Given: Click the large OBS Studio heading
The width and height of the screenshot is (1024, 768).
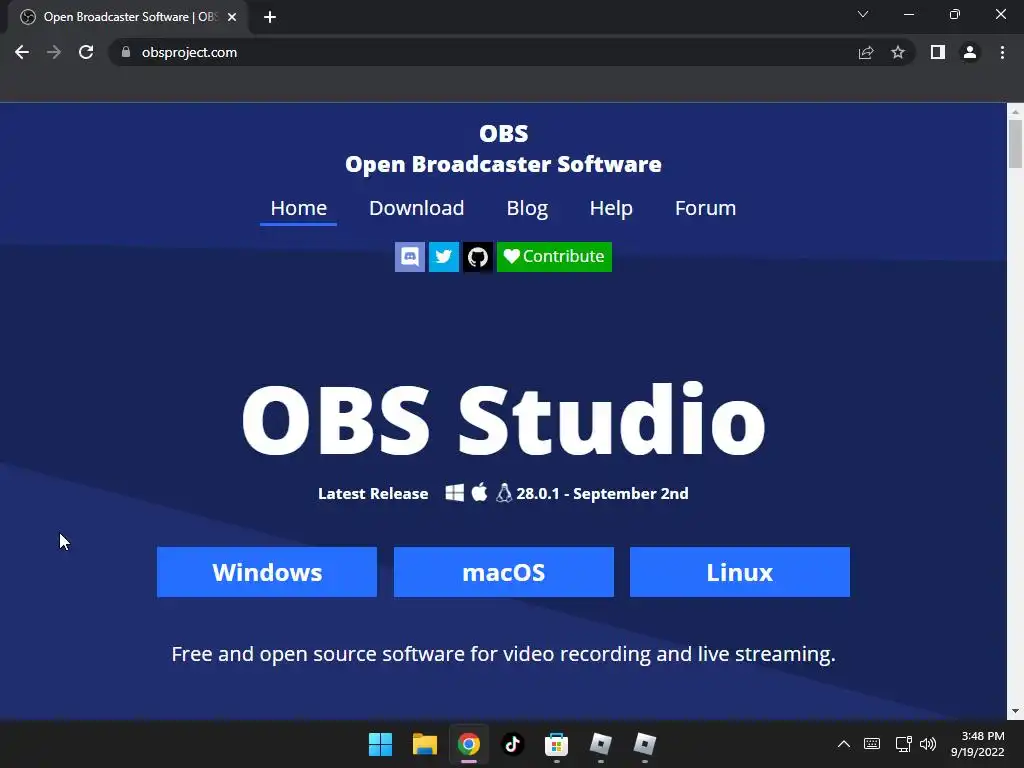Looking at the screenshot, I should (504, 420).
